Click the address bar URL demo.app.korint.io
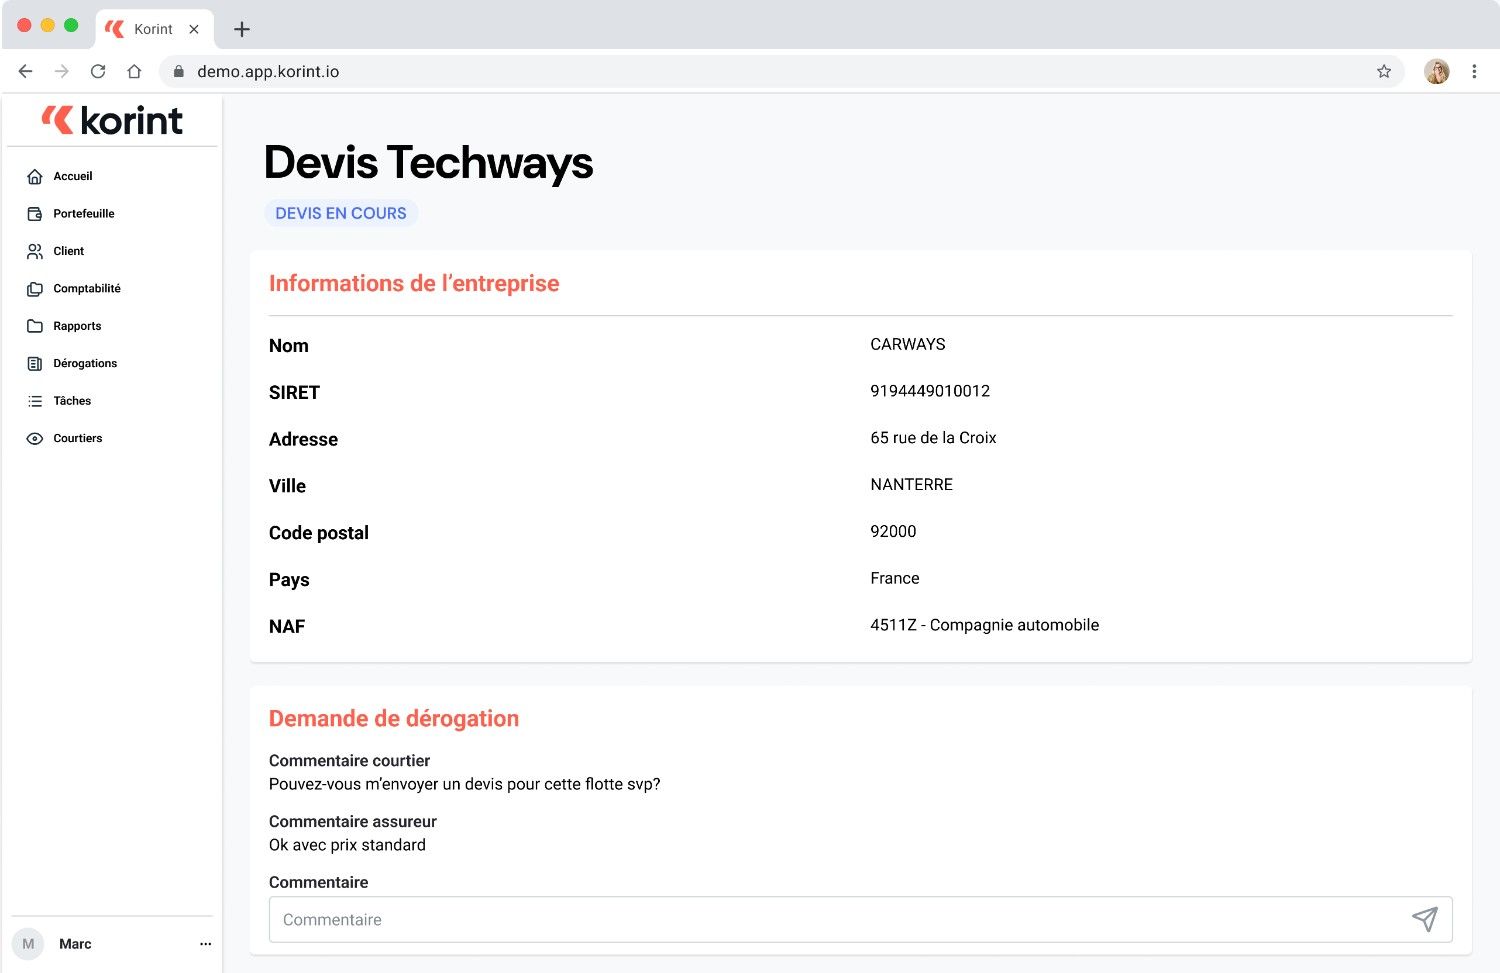Image resolution: width=1500 pixels, height=973 pixels. (x=268, y=71)
